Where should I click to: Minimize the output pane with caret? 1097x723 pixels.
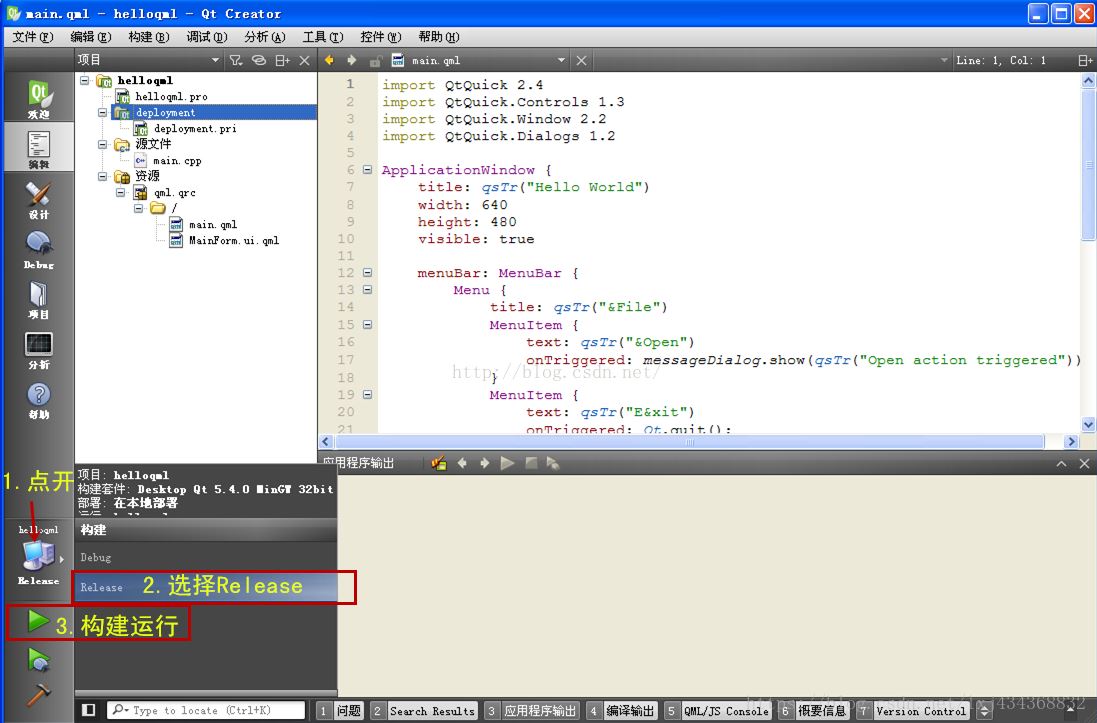1061,463
